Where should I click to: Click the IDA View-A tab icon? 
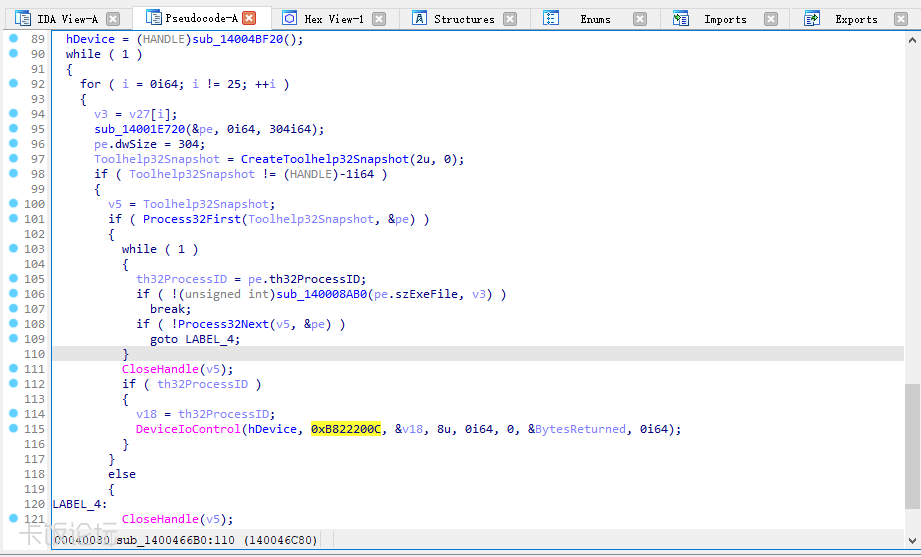coord(22,18)
